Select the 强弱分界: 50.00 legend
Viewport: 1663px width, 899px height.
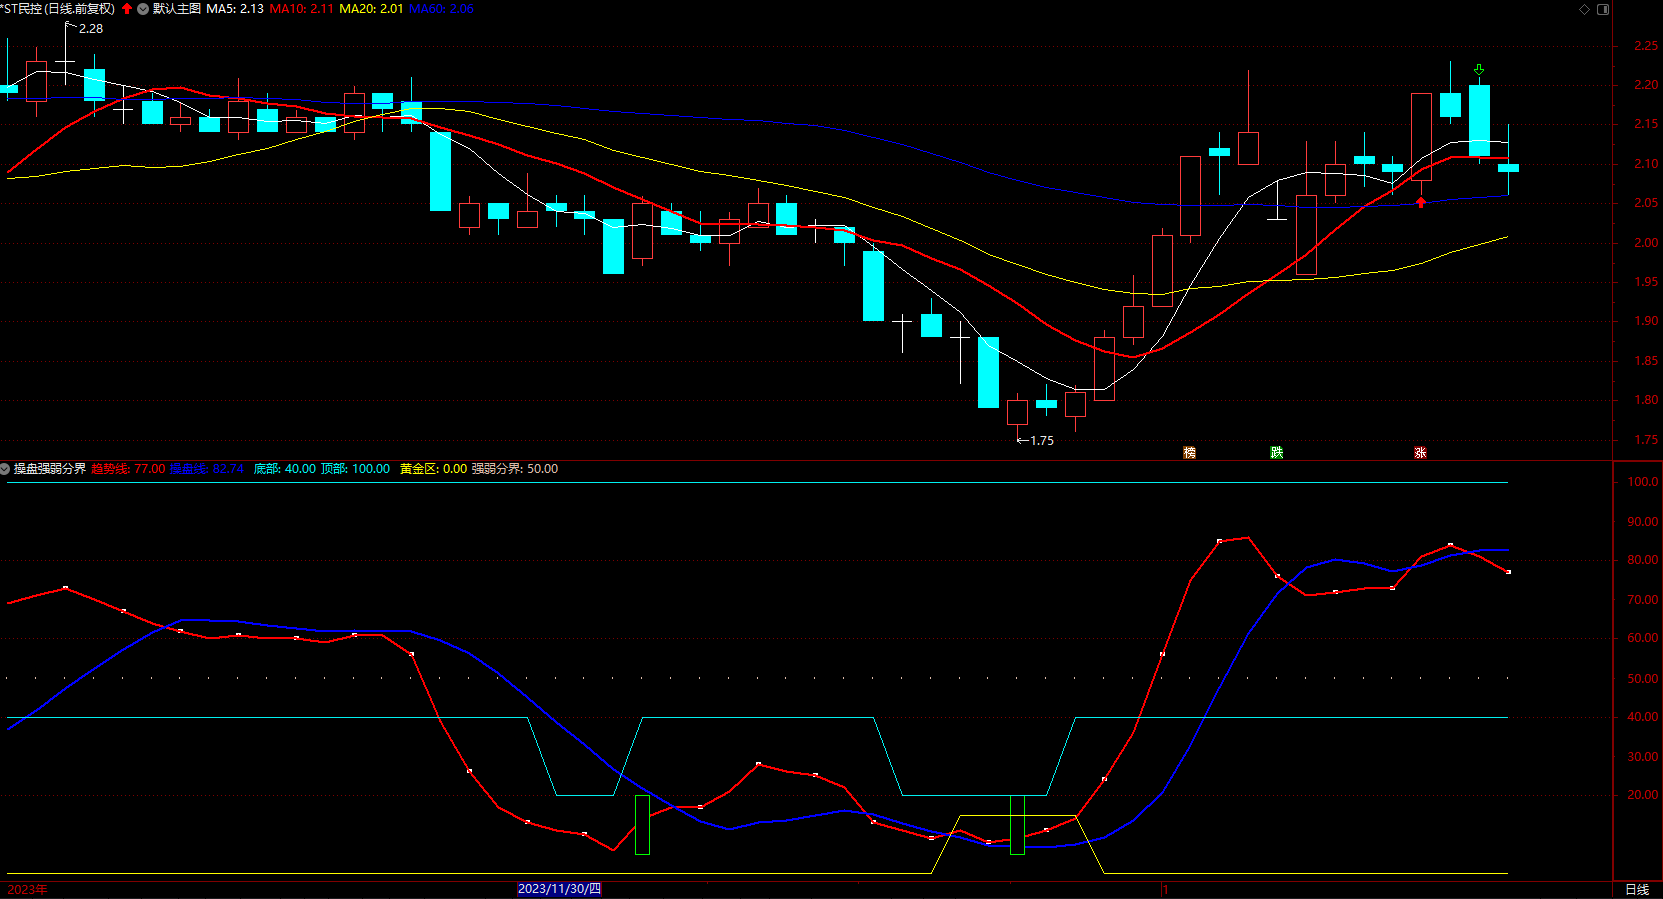pyautogui.click(x=515, y=469)
